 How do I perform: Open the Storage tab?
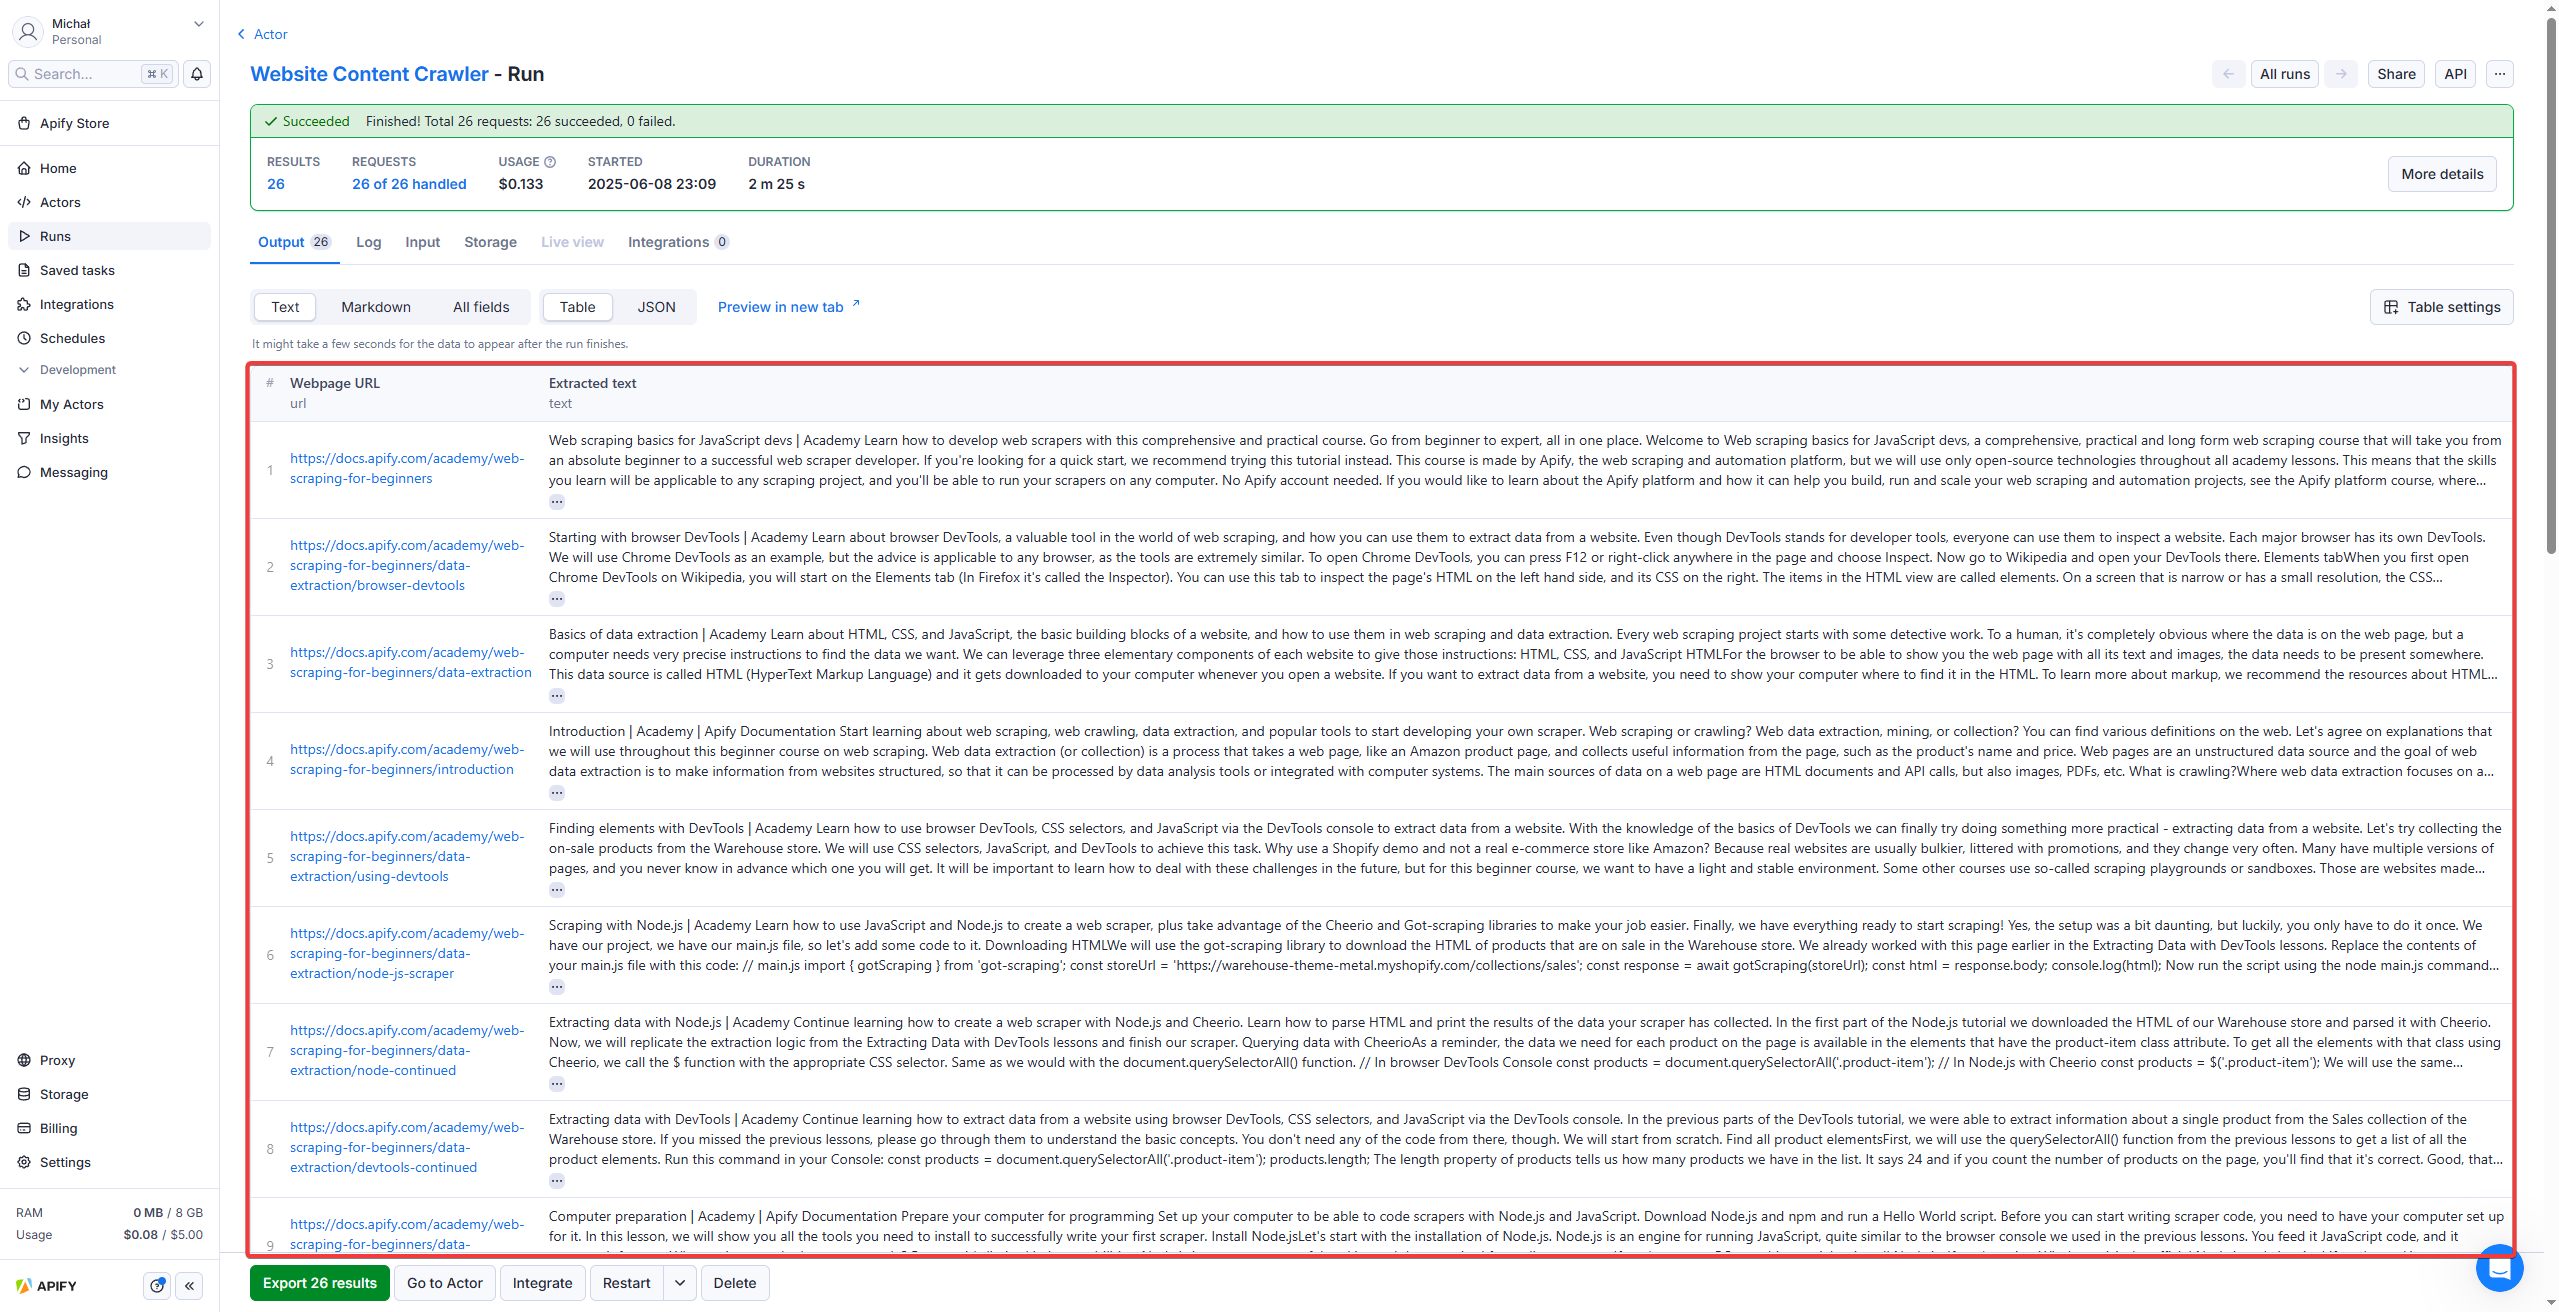coord(490,242)
